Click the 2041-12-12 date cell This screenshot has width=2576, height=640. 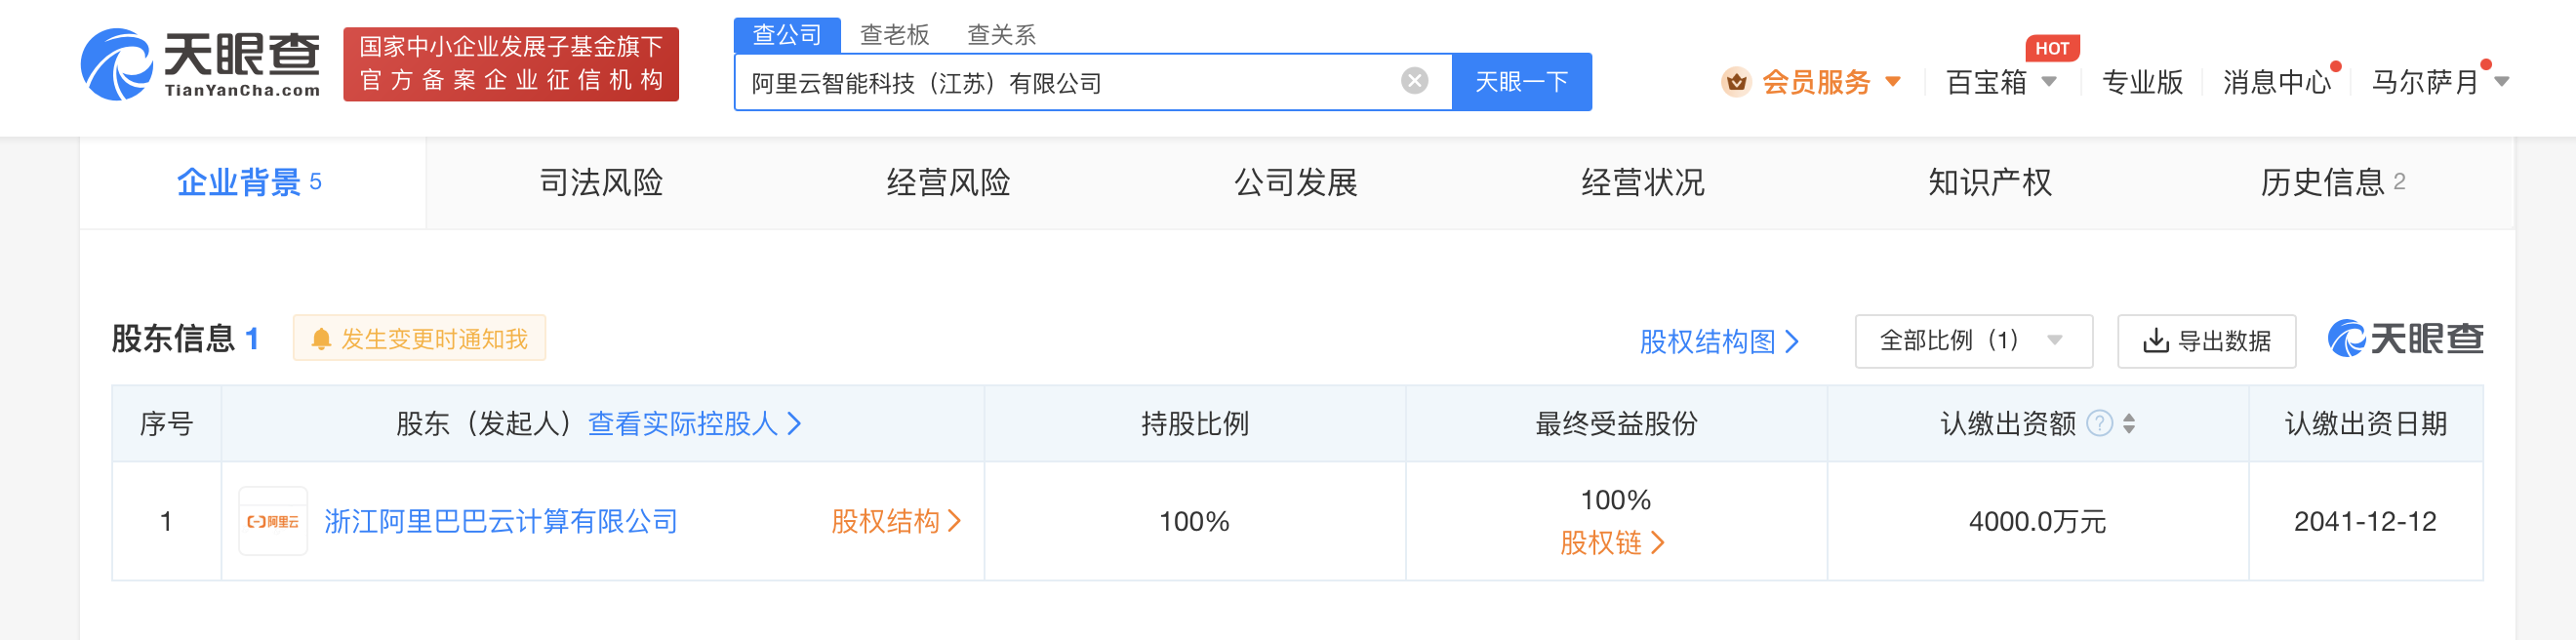(x=2365, y=521)
